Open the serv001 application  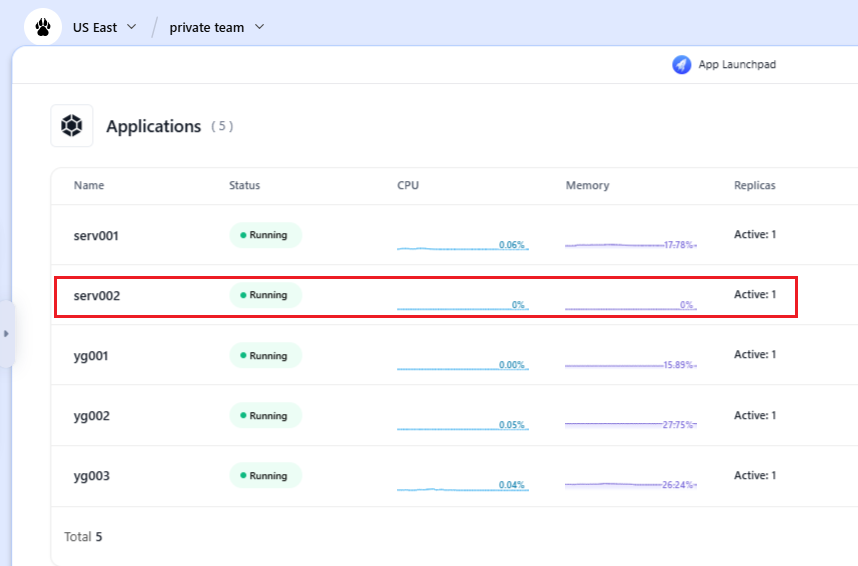96,236
